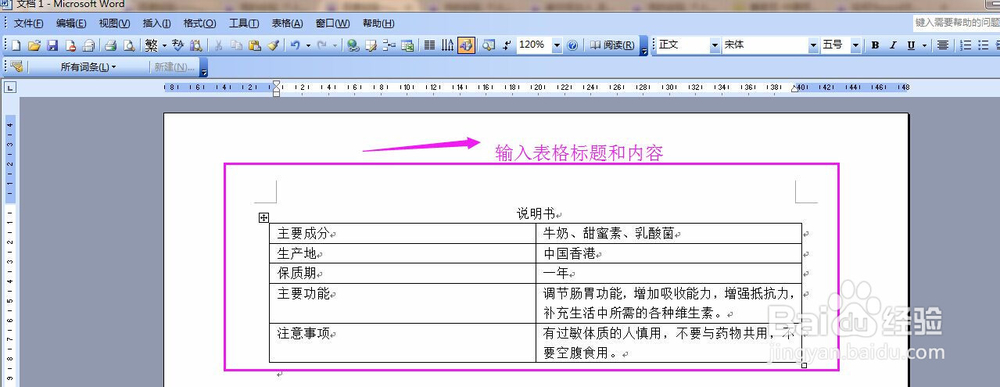The width and height of the screenshot is (1000, 387).
Task: Expand the Chinese conversion dropdown arrow
Action: 164,45
